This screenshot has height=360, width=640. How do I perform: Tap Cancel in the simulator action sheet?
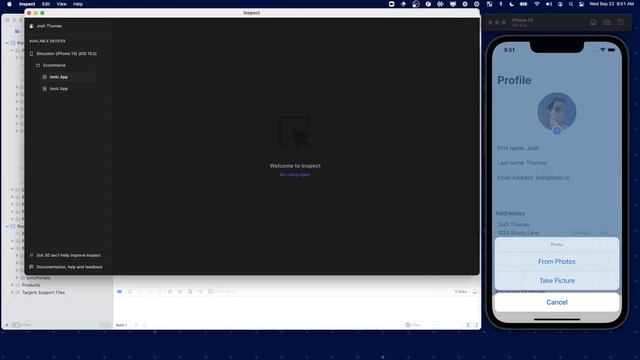click(557, 302)
